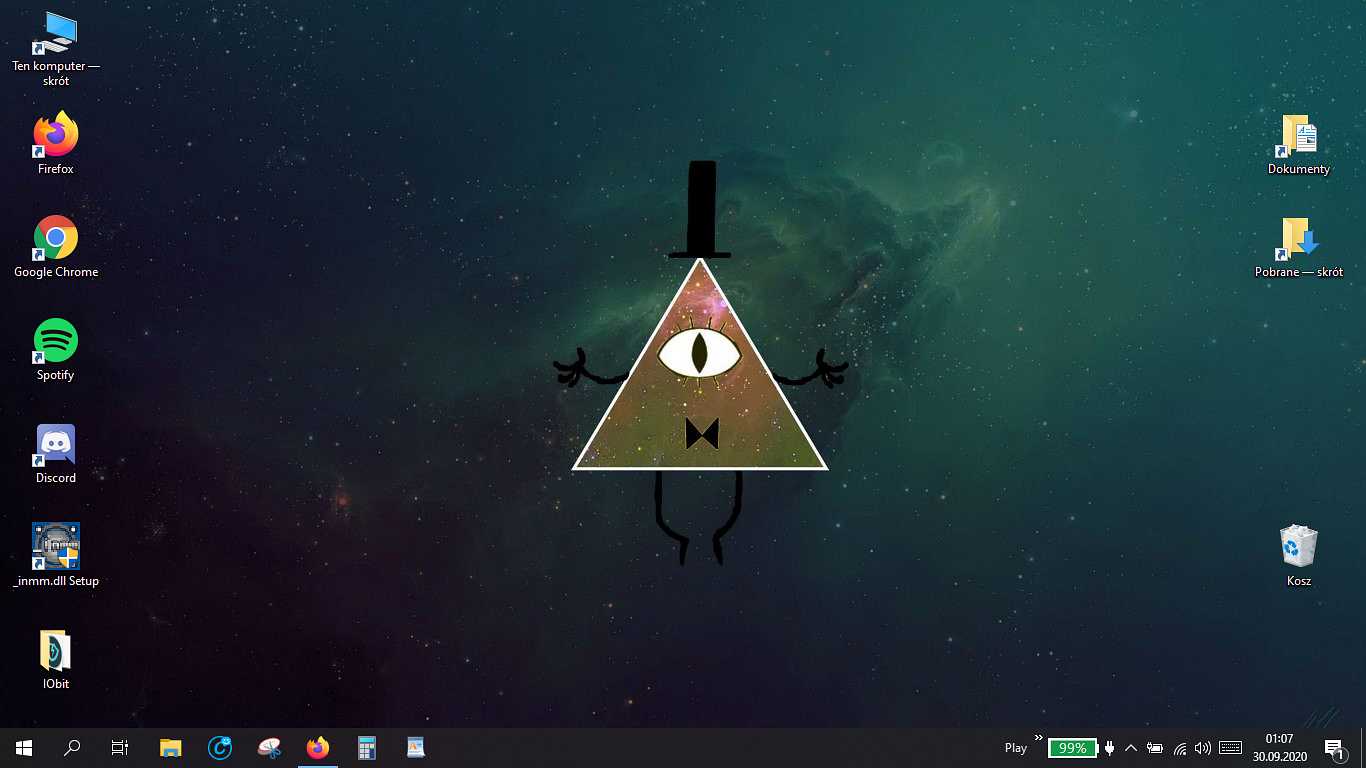Select the Dokumenty folder icon
This screenshot has width=1366, height=768.
point(1299,135)
